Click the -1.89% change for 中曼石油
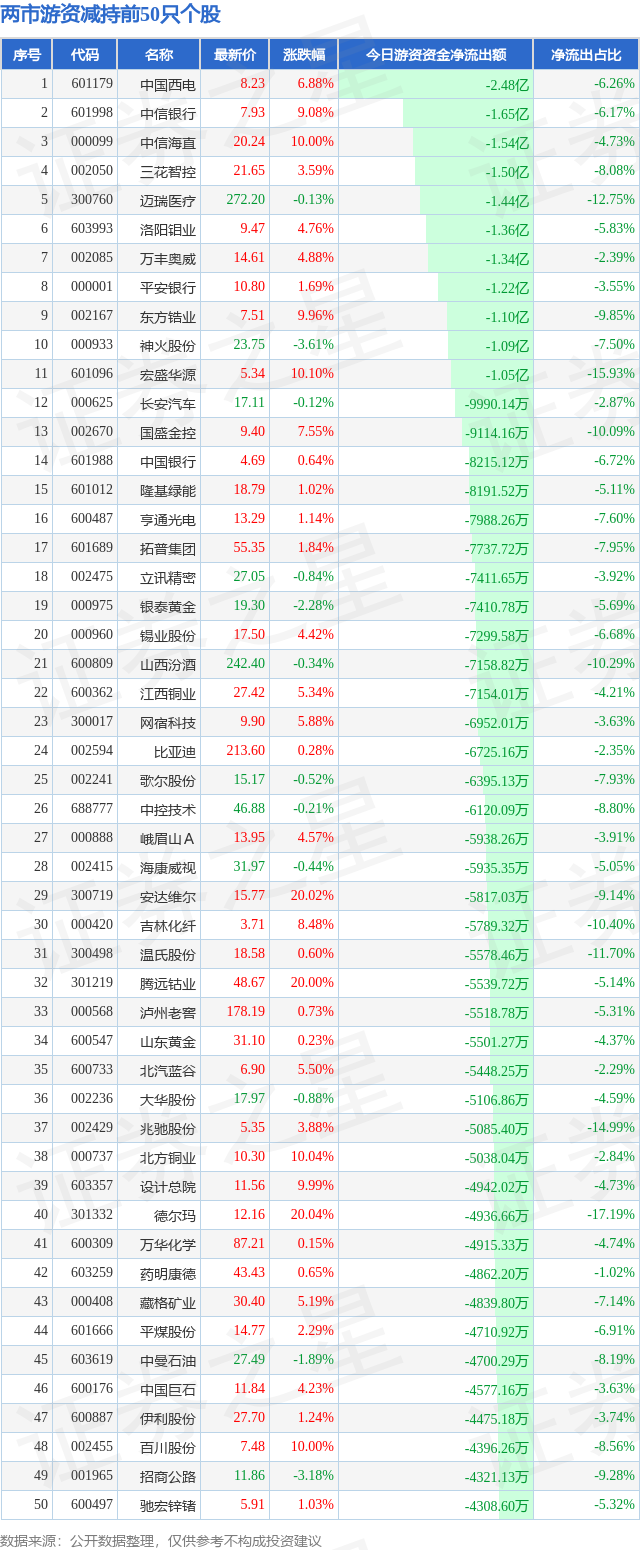Image resolution: width=640 pixels, height=1550 pixels. click(x=313, y=1360)
